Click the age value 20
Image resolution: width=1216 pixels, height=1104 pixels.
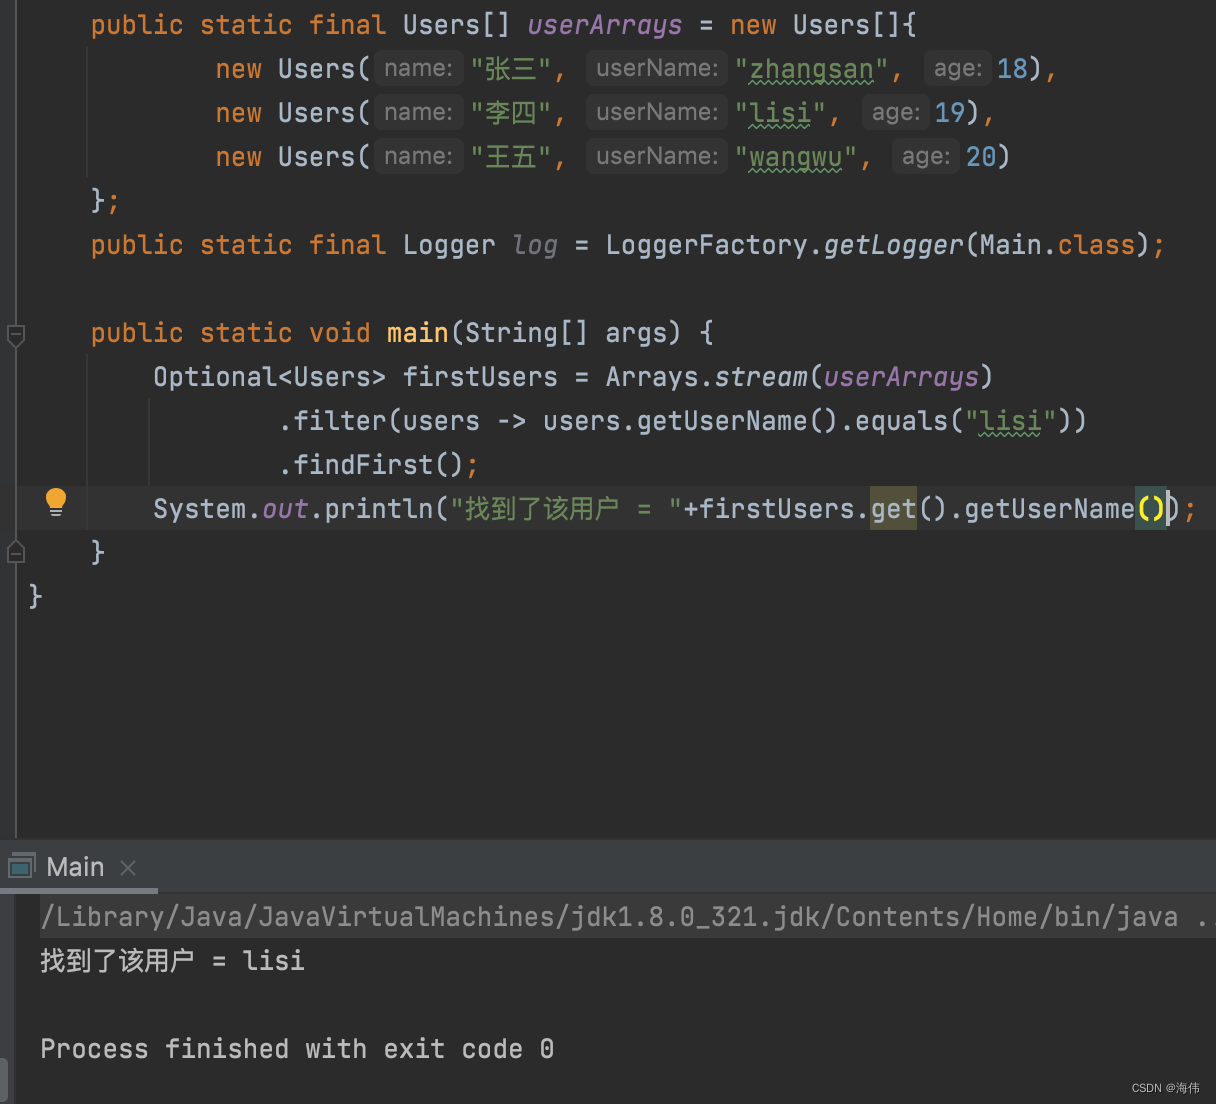tap(981, 157)
